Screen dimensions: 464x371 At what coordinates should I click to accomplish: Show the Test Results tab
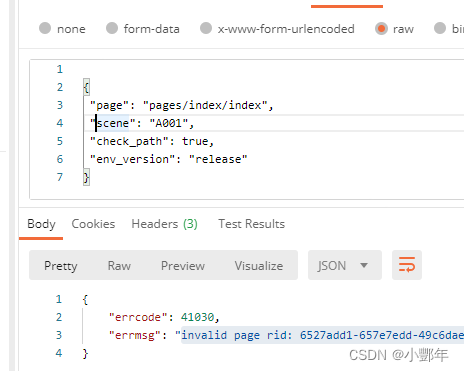pyautogui.click(x=252, y=224)
